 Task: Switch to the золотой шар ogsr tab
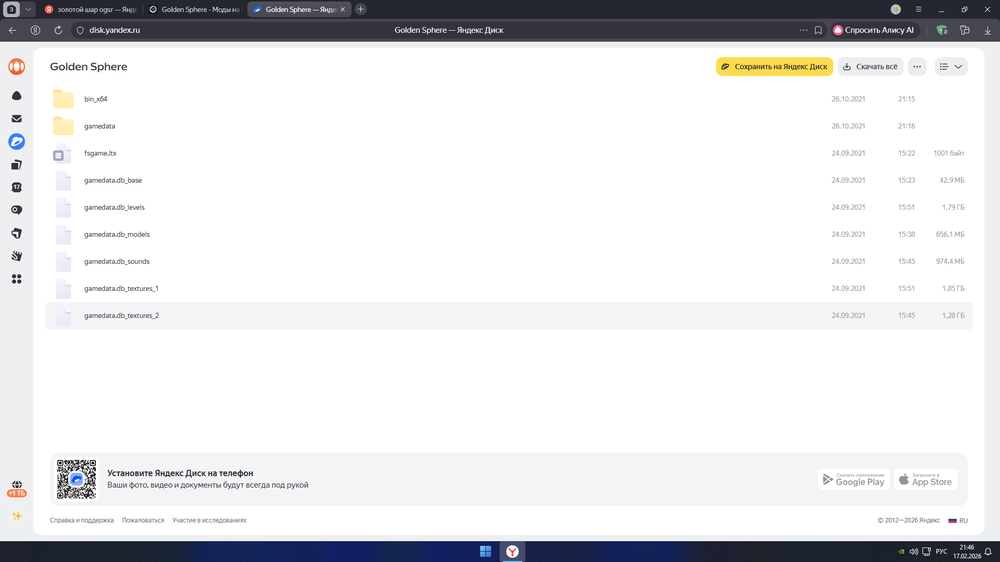tap(91, 10)
